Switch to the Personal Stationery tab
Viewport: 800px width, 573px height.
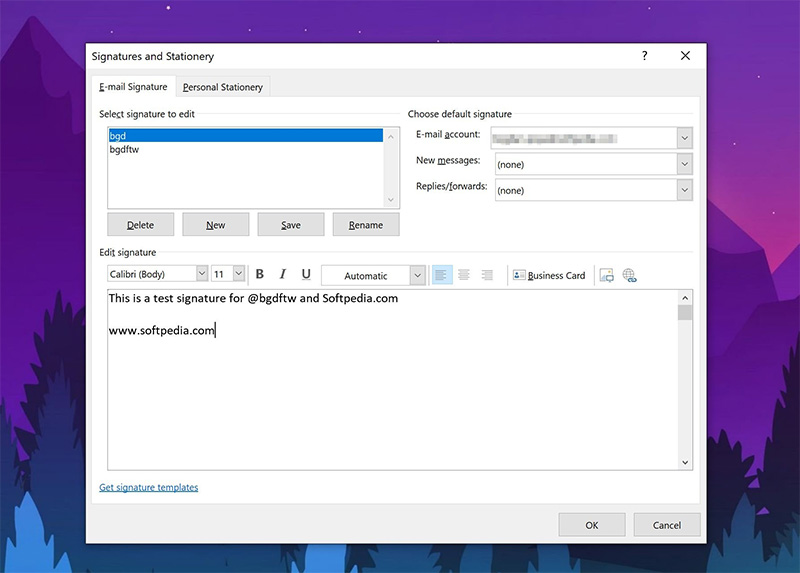[222, 87]
